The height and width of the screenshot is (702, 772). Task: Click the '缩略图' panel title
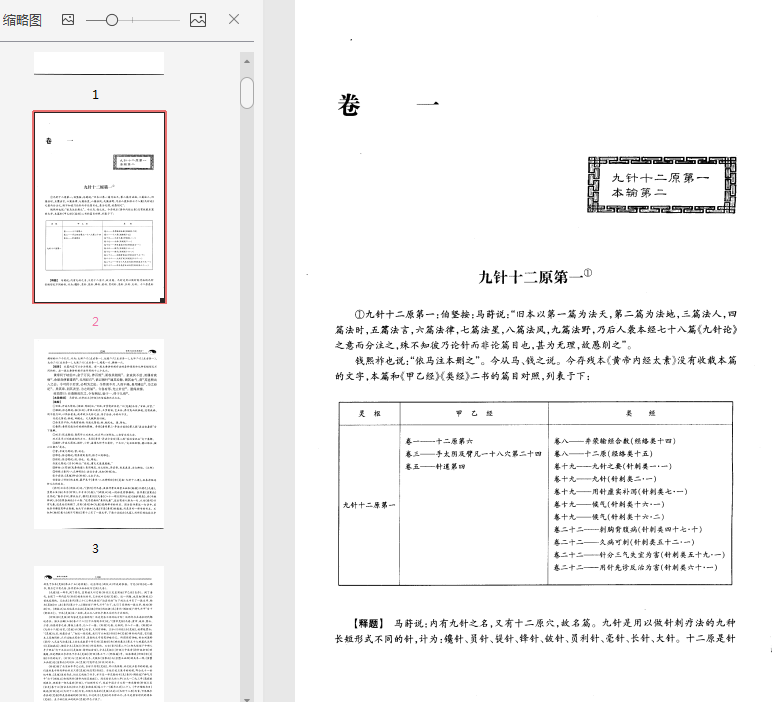22,20
